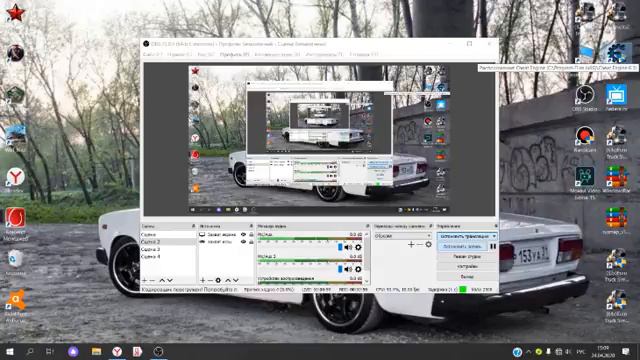Toggle lock of screen capture source

pos(251,235)
